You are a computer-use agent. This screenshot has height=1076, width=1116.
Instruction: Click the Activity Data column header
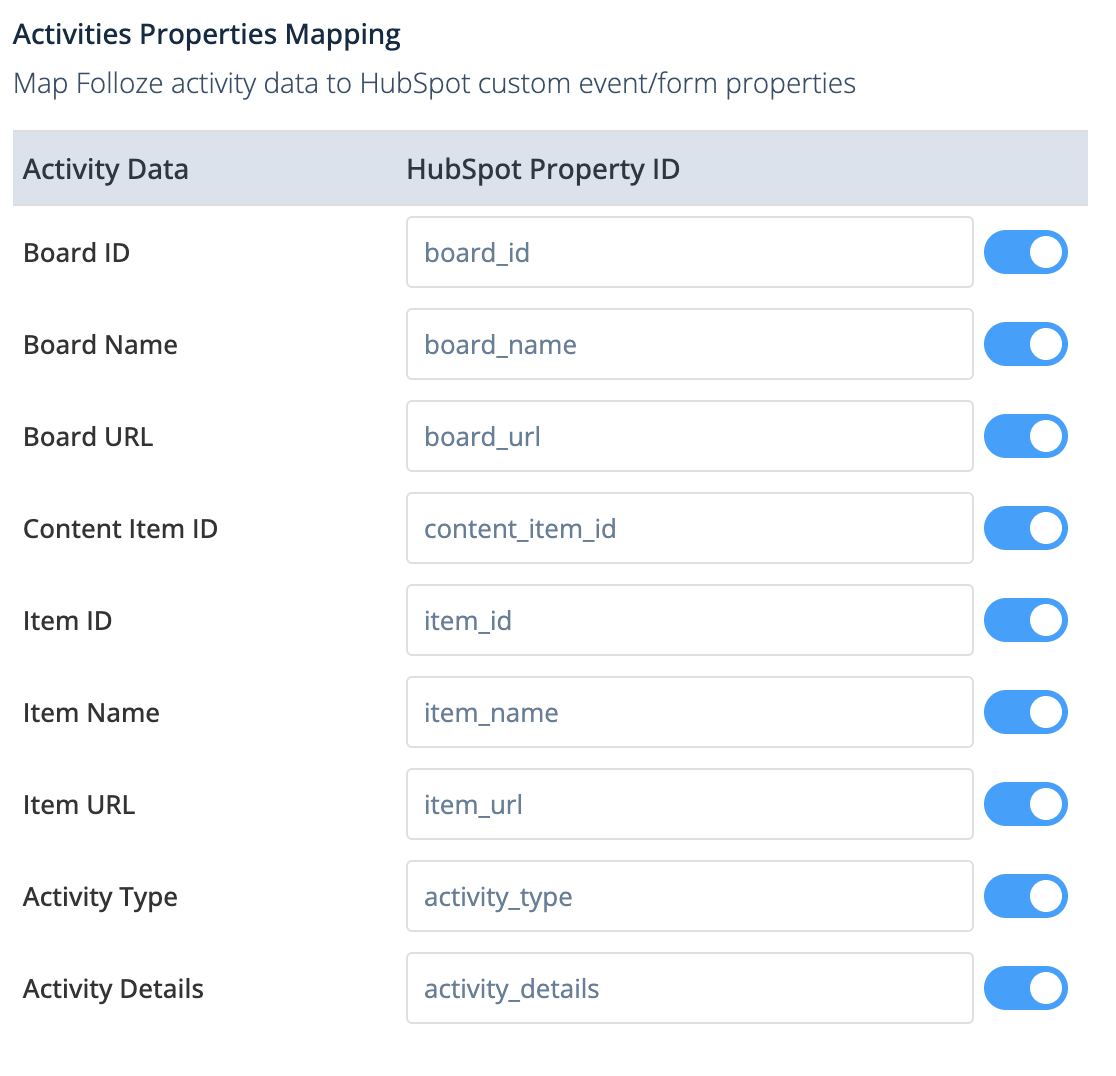tap(106, 169)
